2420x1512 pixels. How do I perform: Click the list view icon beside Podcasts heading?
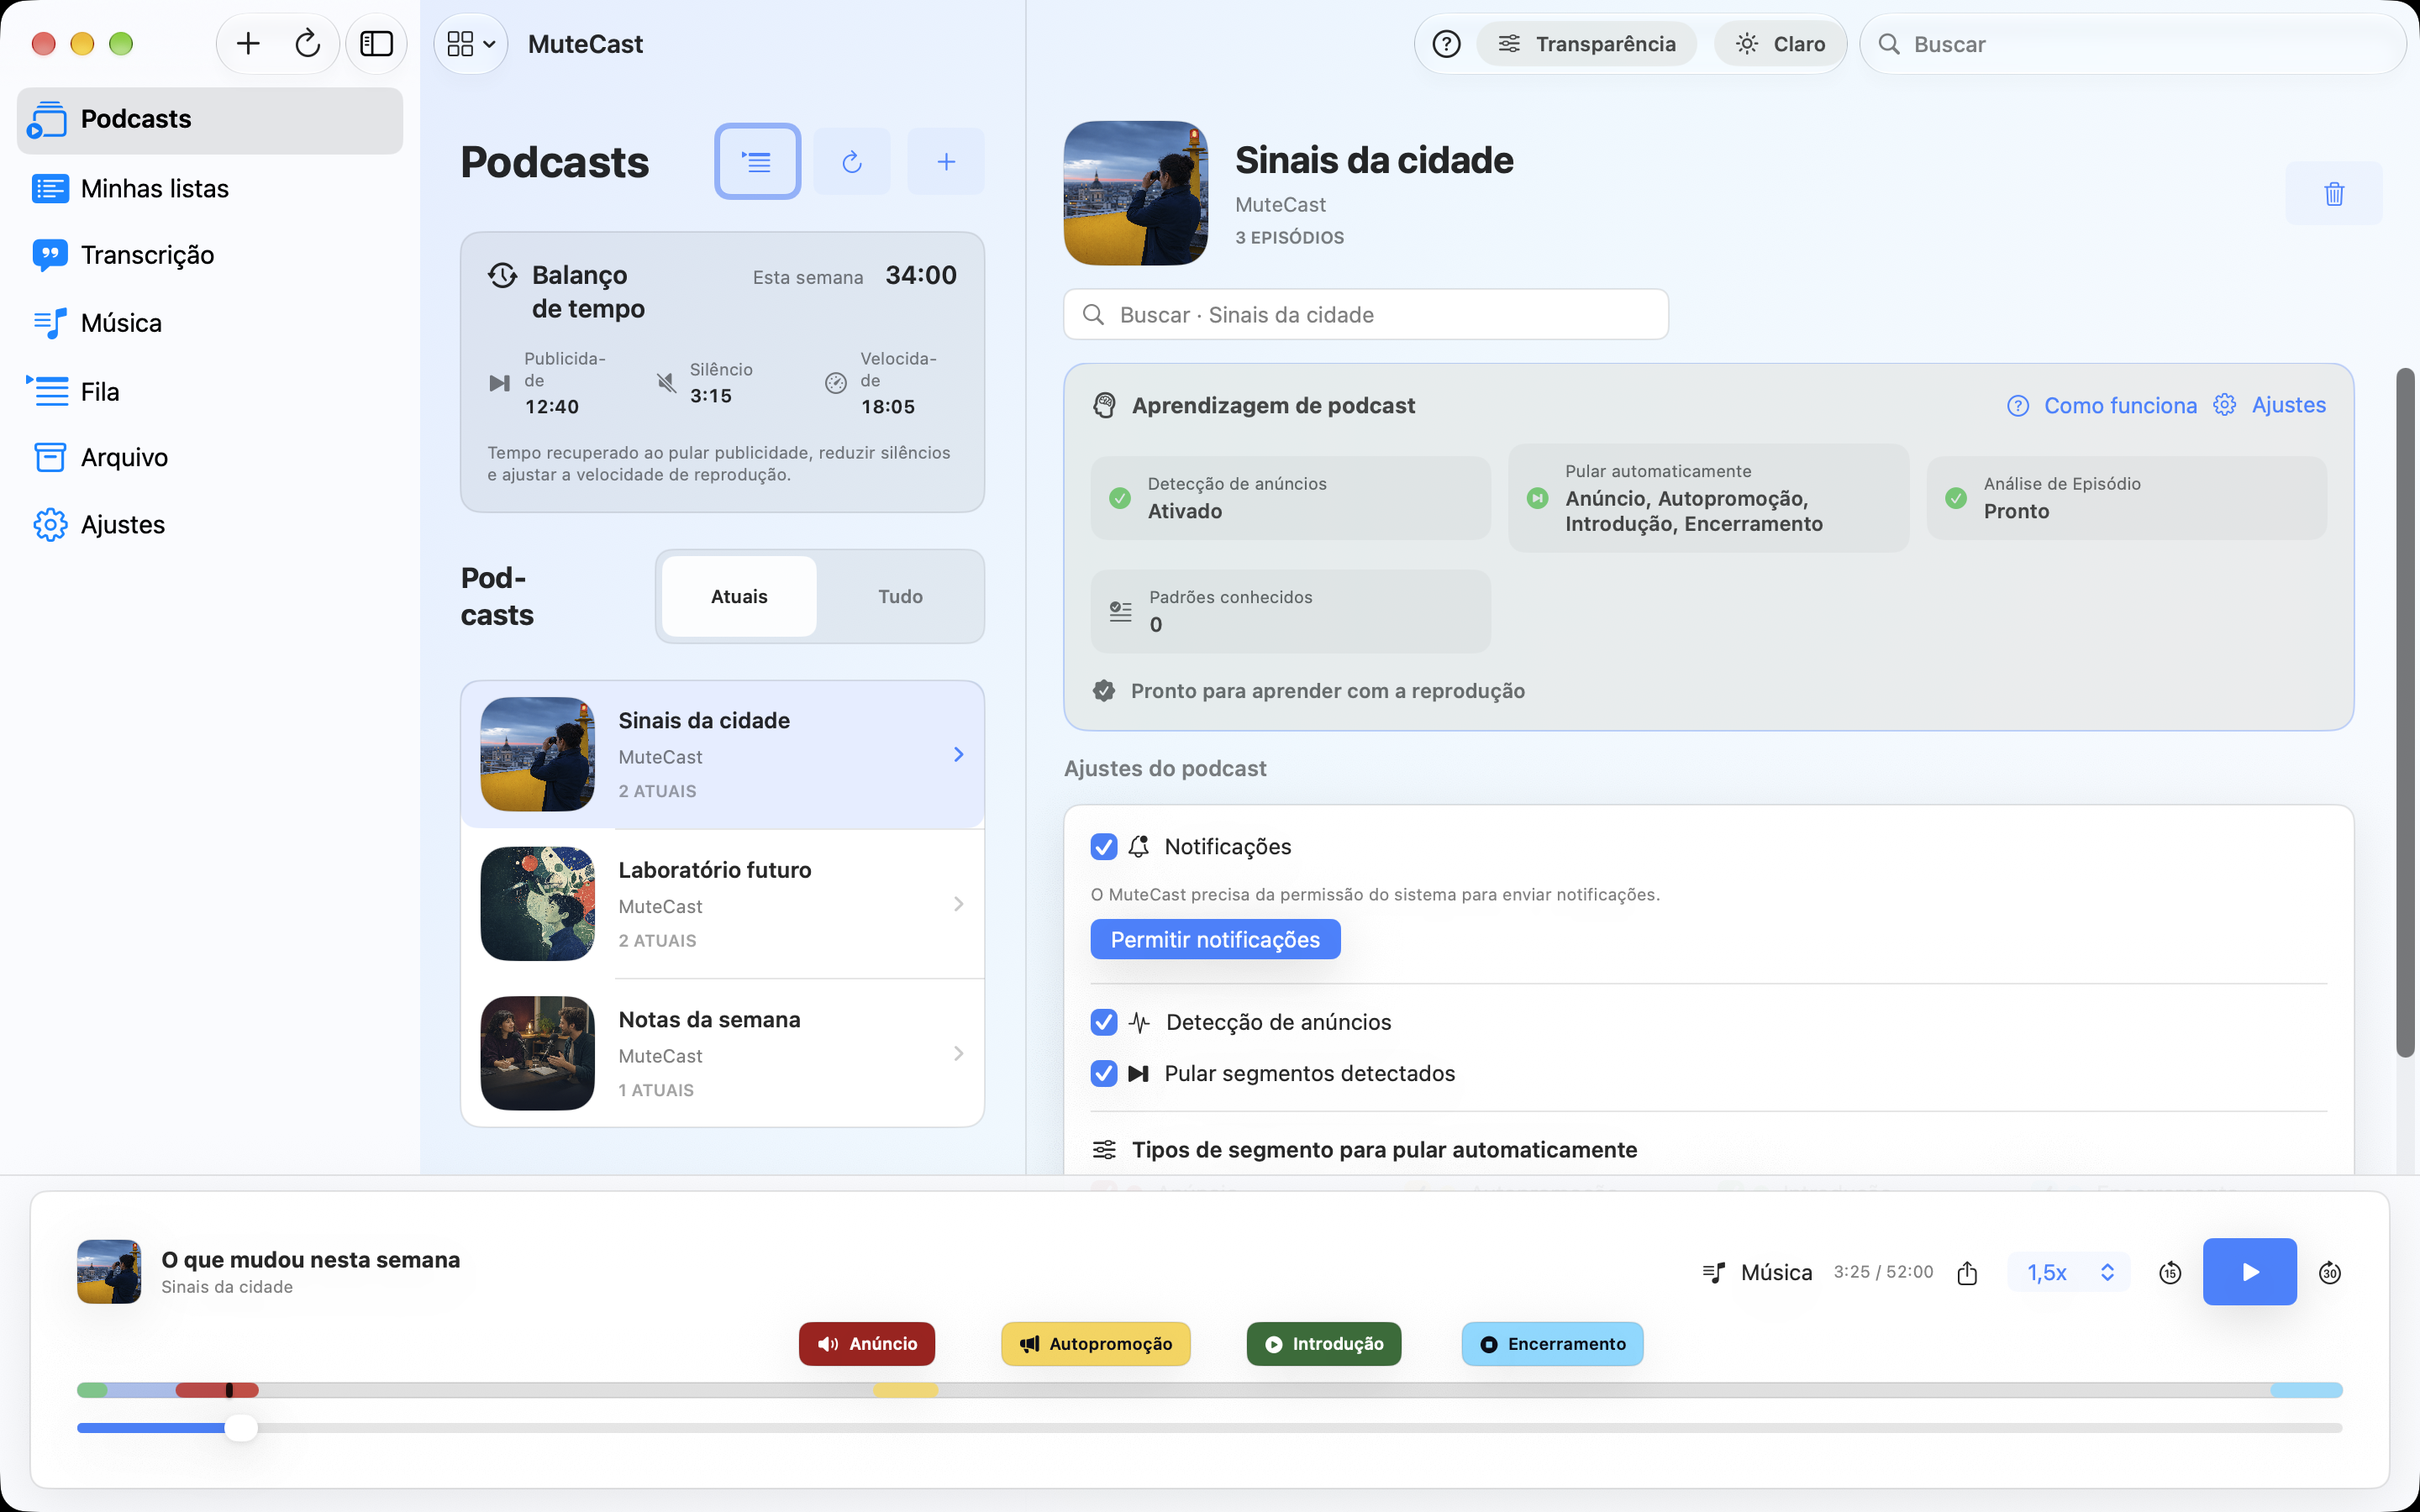[x=757, y=161]
